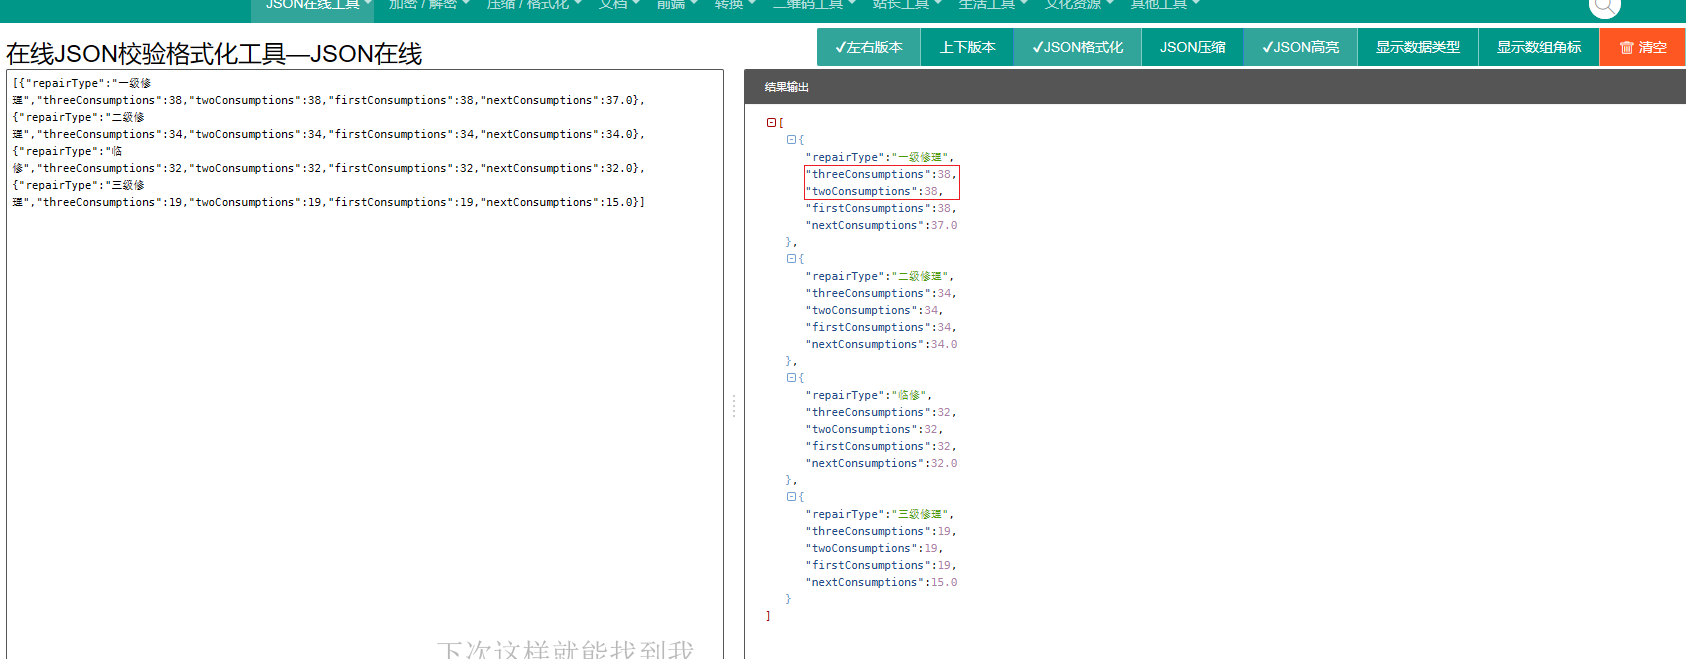Open the 转换 dropdown menu

click(734, 5)
